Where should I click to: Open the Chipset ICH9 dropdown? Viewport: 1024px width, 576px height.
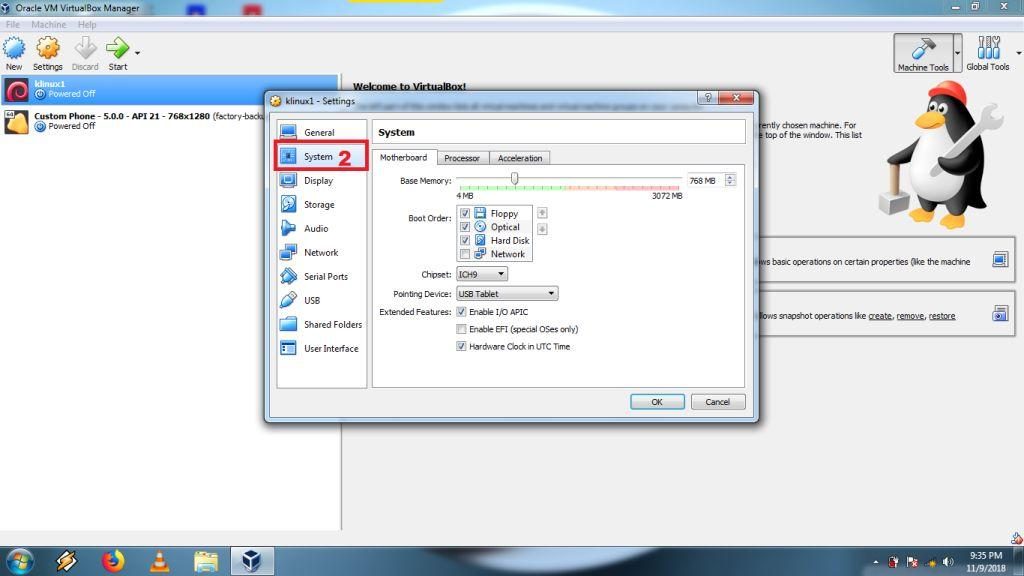(481, 274)
